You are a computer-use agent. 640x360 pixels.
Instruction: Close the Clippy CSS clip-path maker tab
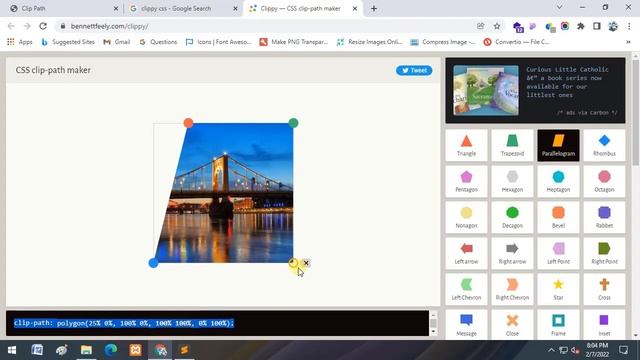(355, 8)
